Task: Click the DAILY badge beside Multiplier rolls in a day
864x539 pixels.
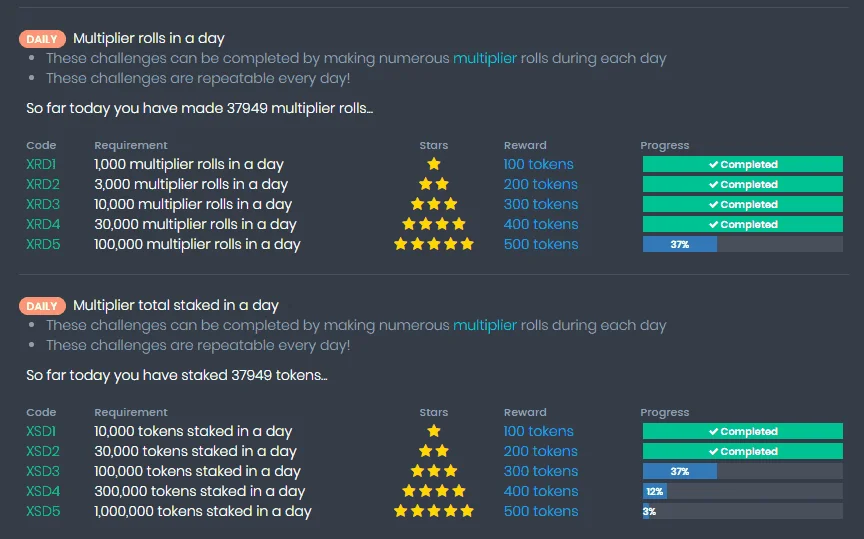Action: [x=42, y=39]
